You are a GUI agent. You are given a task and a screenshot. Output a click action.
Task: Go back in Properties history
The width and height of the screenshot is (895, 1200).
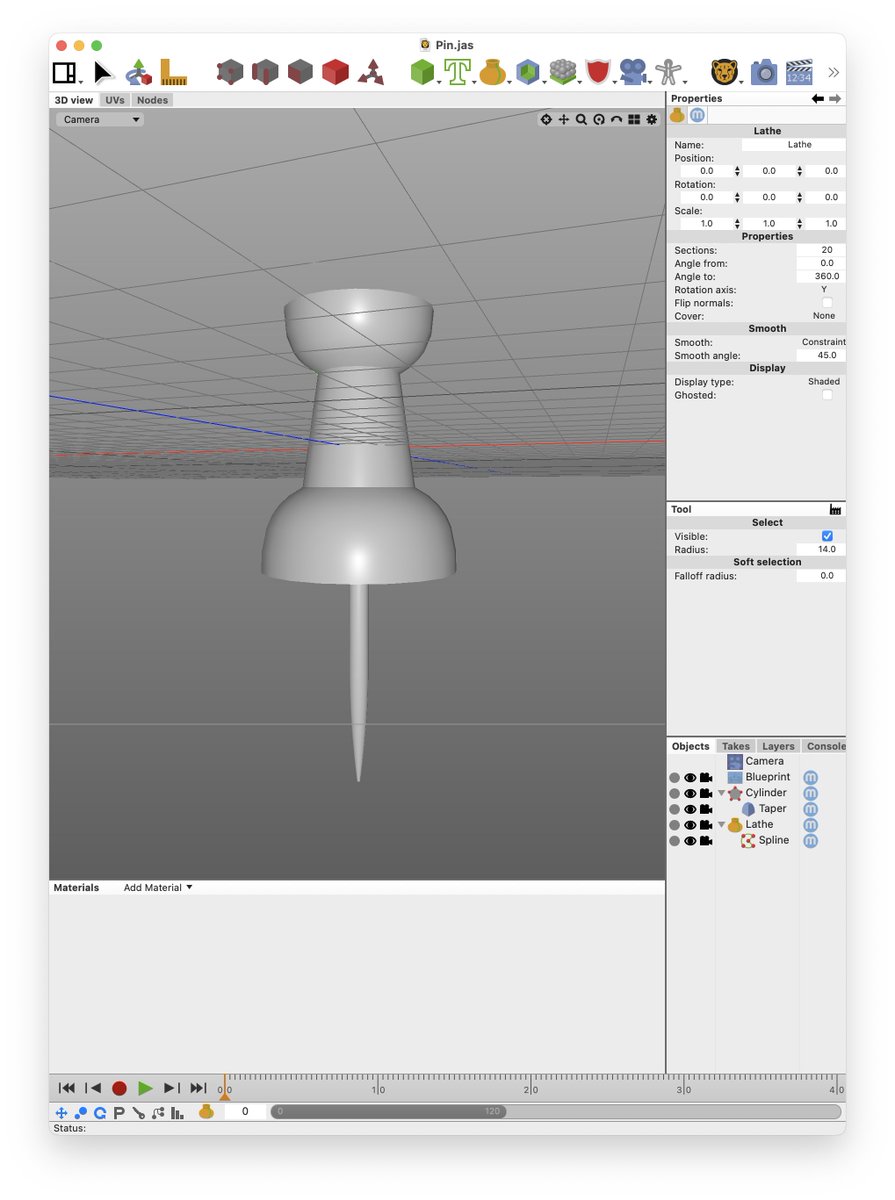(x=817, y=98)
